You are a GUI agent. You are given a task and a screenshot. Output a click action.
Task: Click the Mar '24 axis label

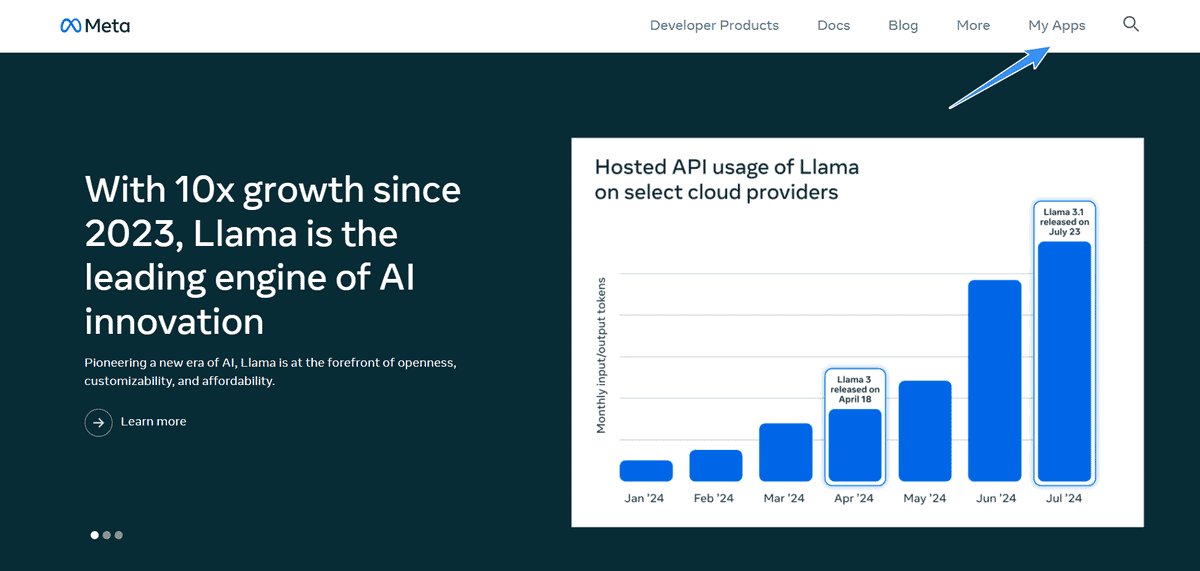[785, 498]
